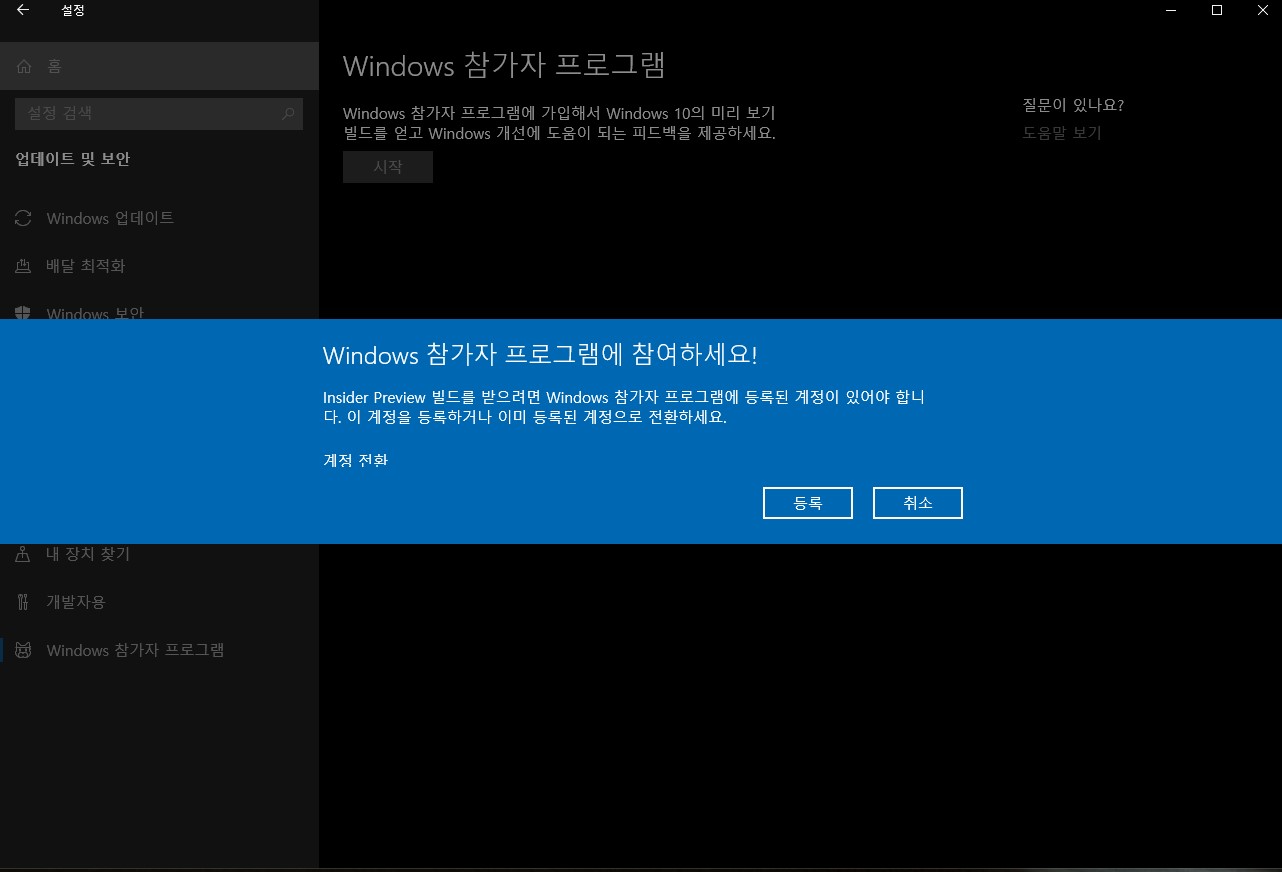Image resolution: width=1282 pixels, height=872 pixels.
Task: Open 개발자용 settings page
Action: pos(159,602)
